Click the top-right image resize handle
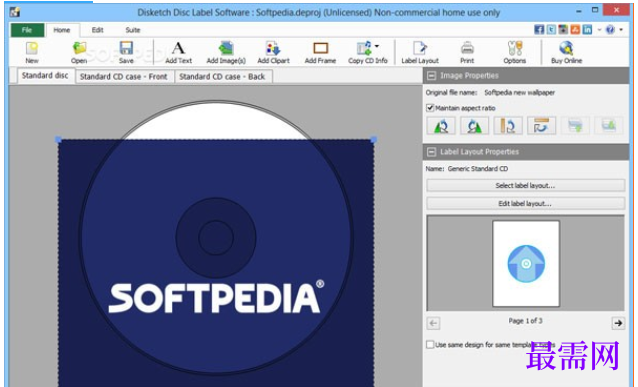Screen dimensions: 638x387 coord(374,140)
